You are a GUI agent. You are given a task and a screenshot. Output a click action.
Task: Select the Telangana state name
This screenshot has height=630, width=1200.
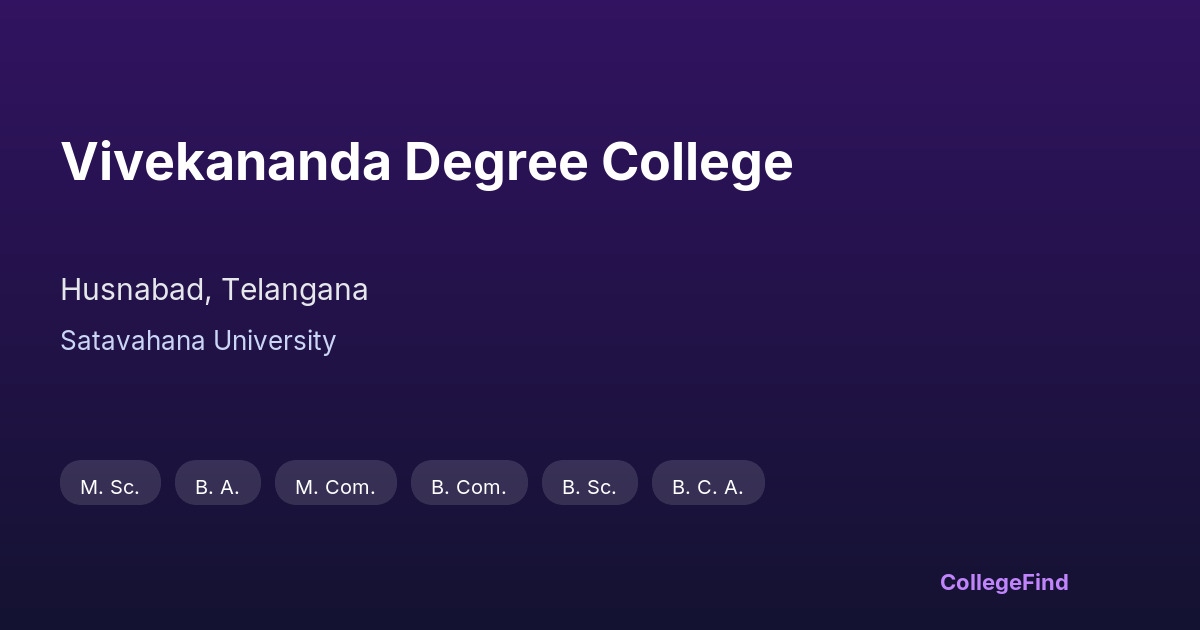pos(294,290)
